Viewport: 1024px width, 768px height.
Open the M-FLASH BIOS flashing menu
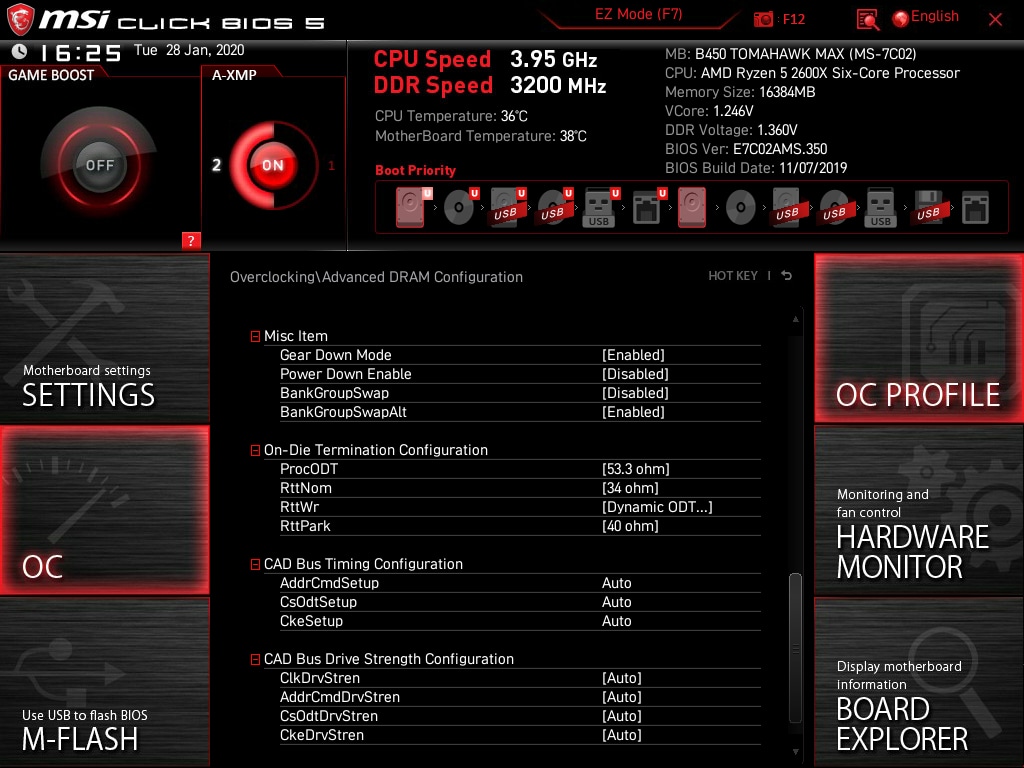coord(104,682)
